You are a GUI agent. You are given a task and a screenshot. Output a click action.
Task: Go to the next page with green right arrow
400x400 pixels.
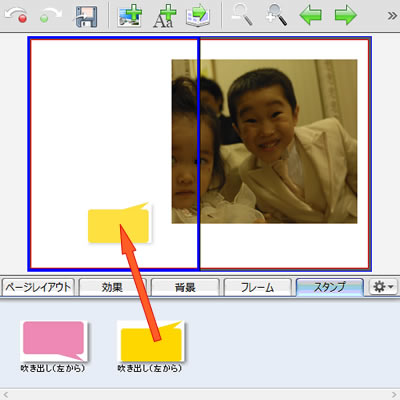pos(346,15)
